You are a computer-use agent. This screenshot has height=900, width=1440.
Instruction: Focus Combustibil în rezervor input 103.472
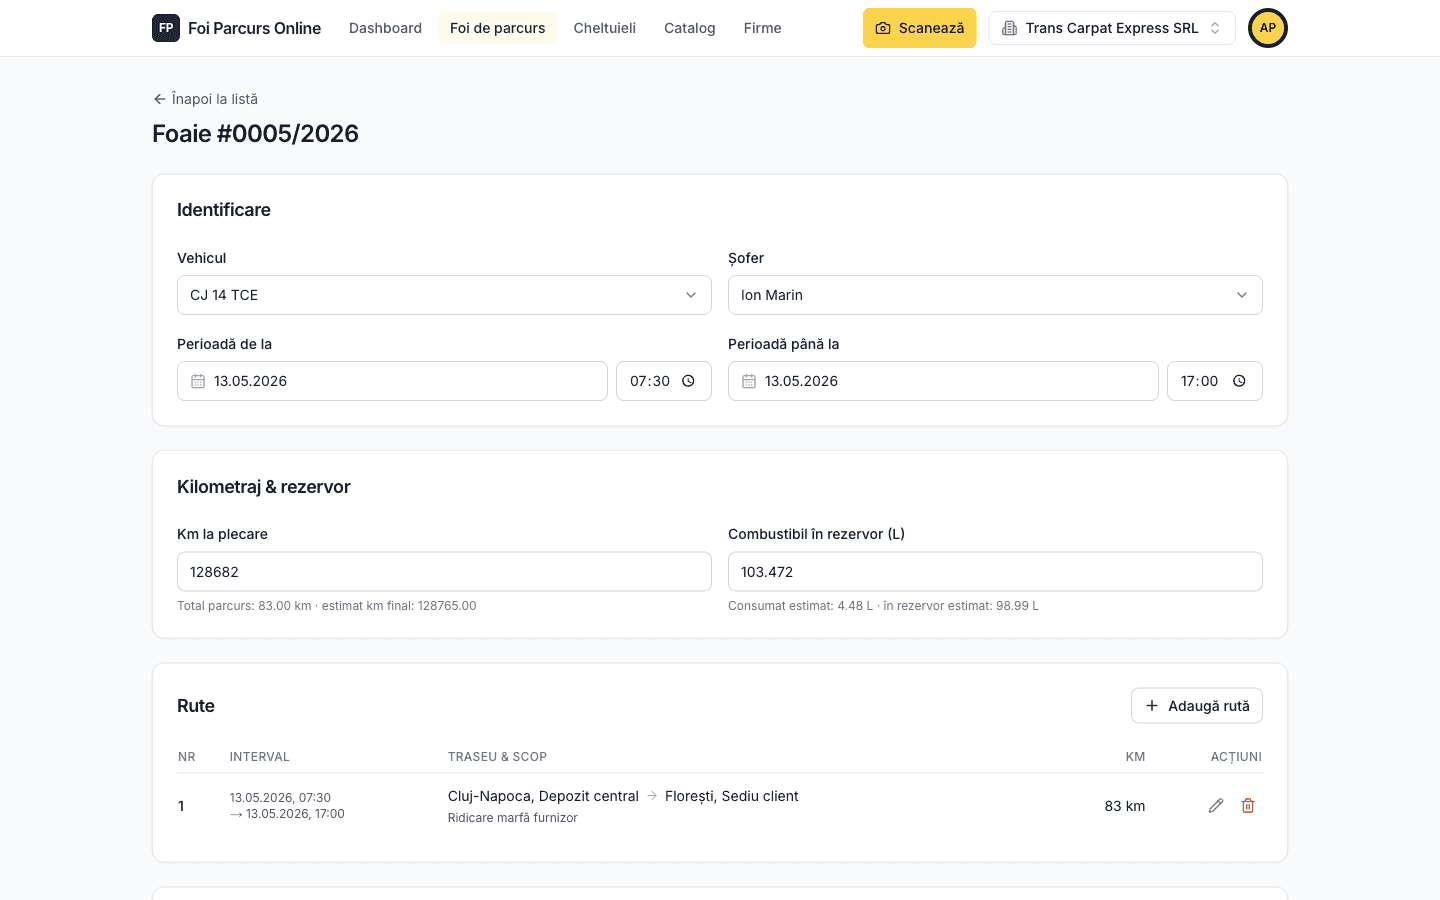tap(995, 572)
